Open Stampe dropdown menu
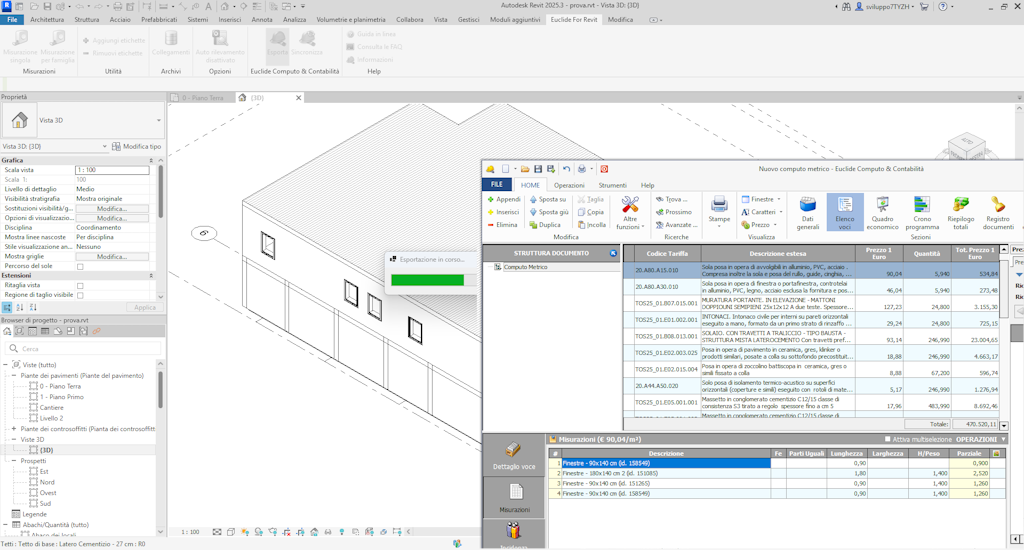The image size is (1024, 550). click(719, 211)
